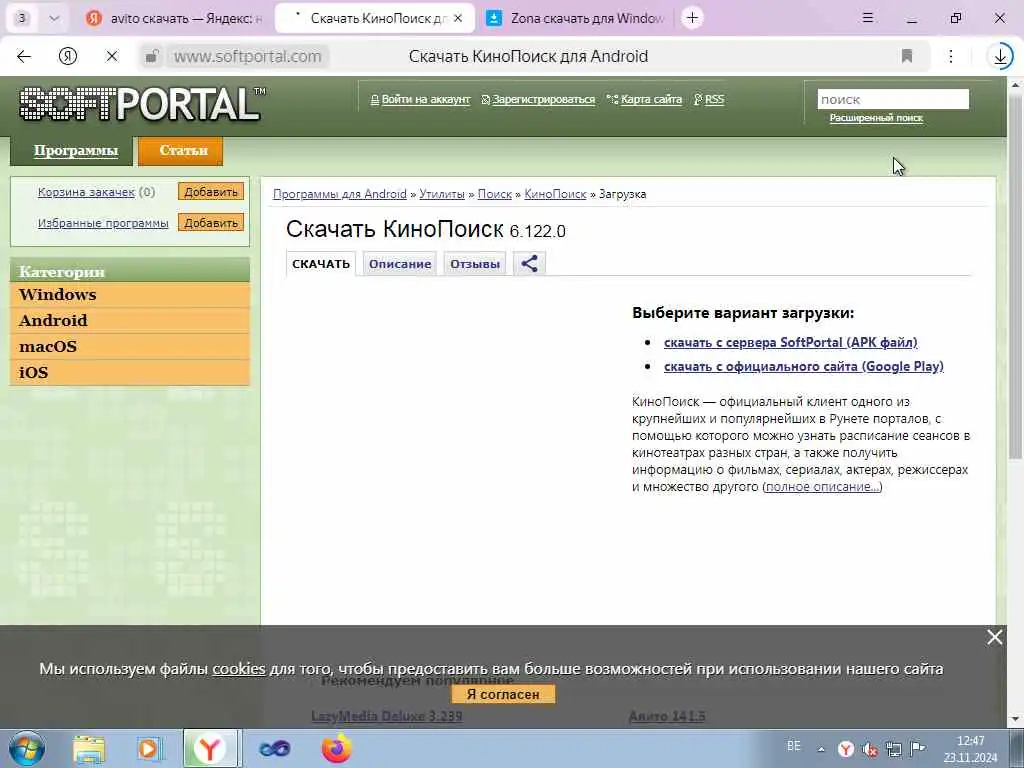Select the Android category
Image resolution: width=1024 pixels, height=768 pixels.
130,321
